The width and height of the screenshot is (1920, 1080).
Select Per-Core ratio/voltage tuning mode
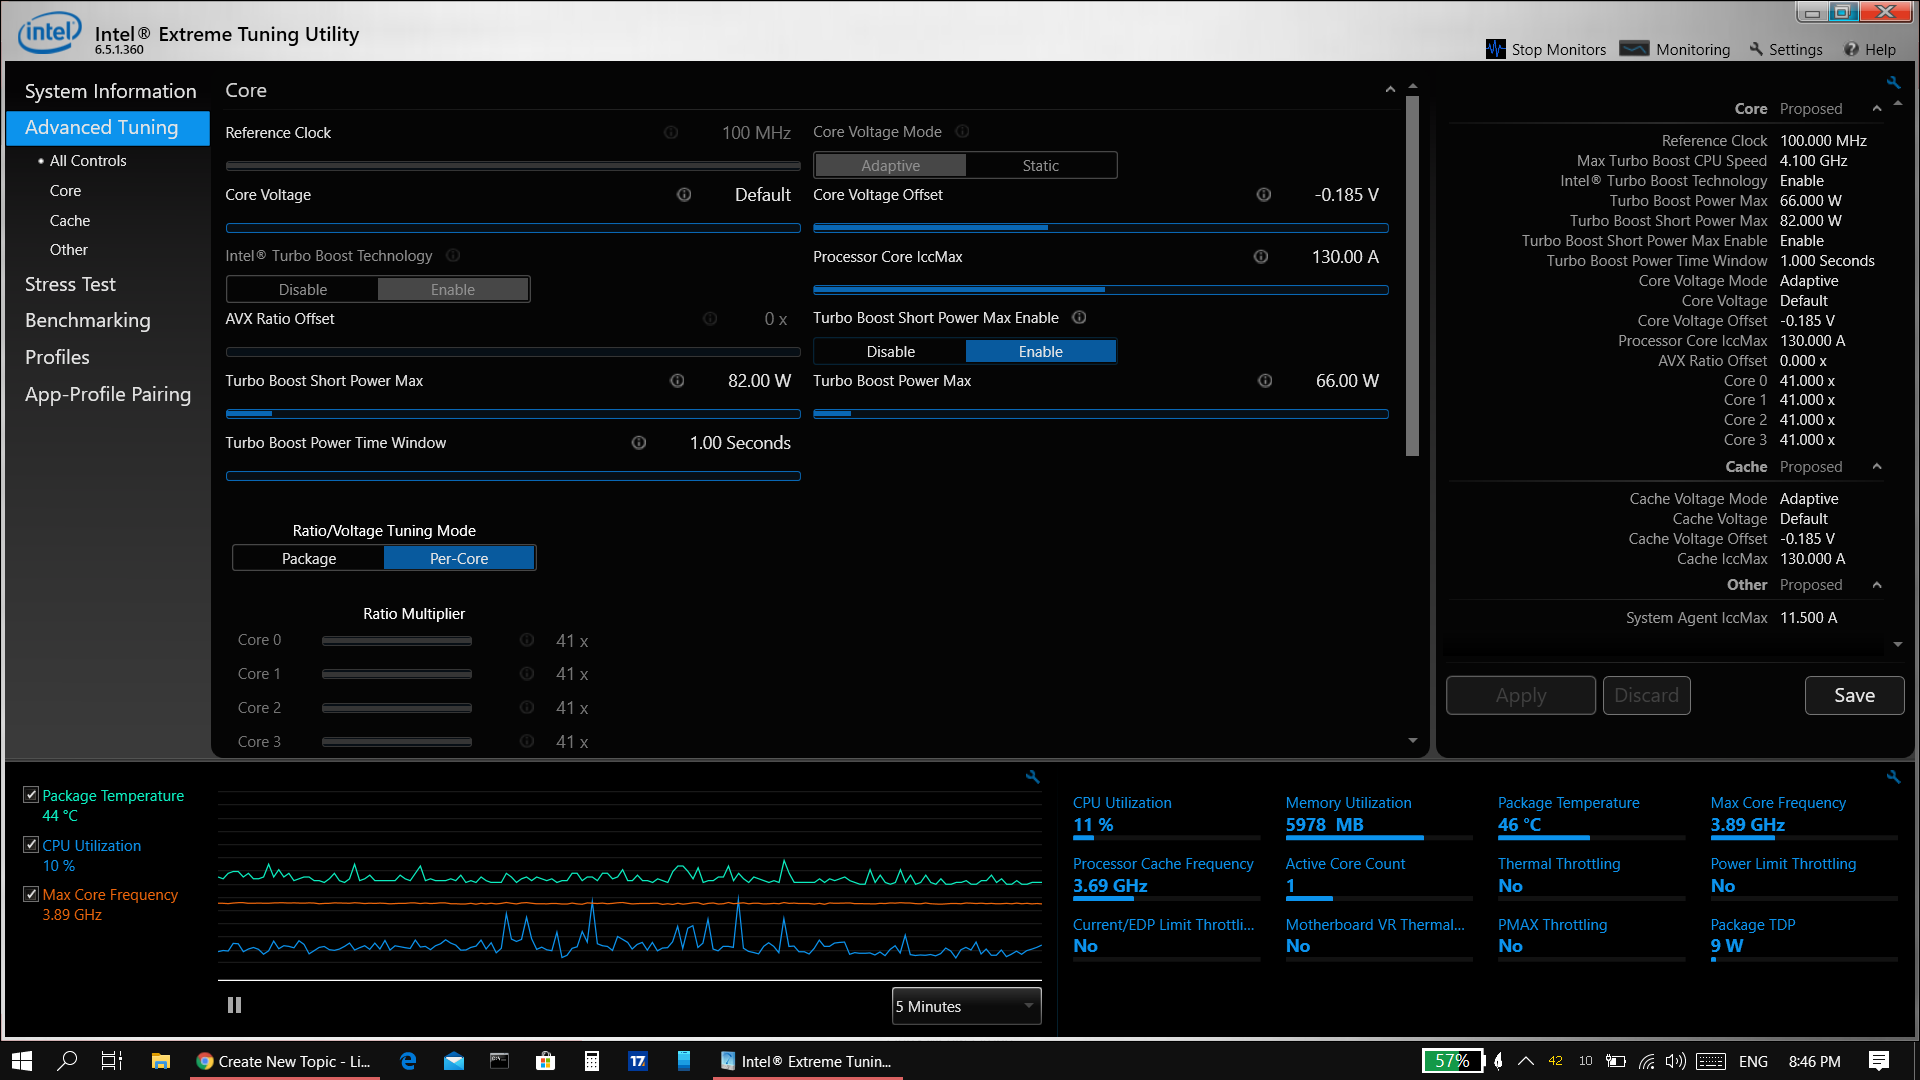[x=459, y=559]
